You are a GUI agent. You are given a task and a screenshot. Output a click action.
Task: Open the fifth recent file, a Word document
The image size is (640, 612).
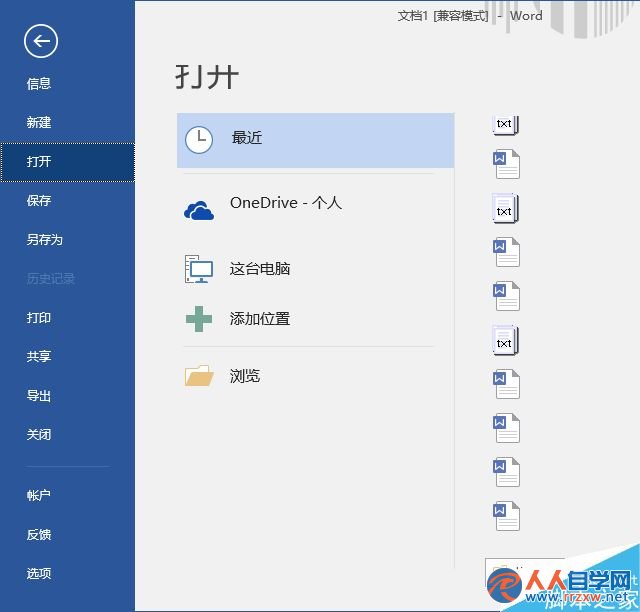click(x=506, y=296)
